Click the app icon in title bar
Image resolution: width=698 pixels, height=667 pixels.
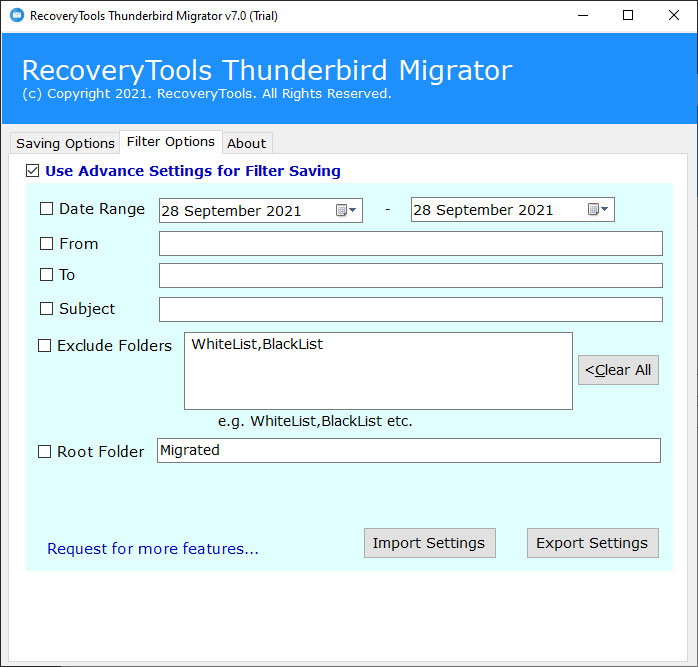click(14, 15)
